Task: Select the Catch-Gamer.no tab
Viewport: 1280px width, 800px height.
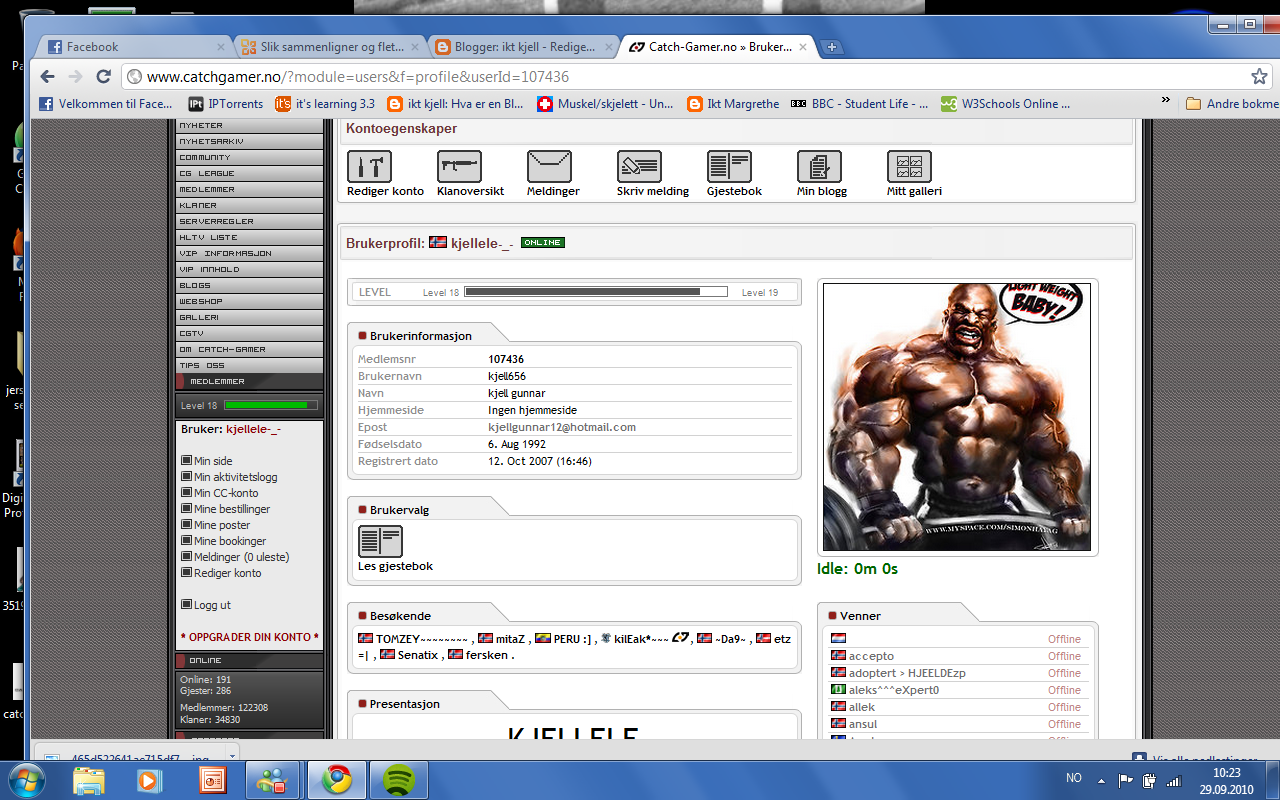Action: [x=718, y=47]
